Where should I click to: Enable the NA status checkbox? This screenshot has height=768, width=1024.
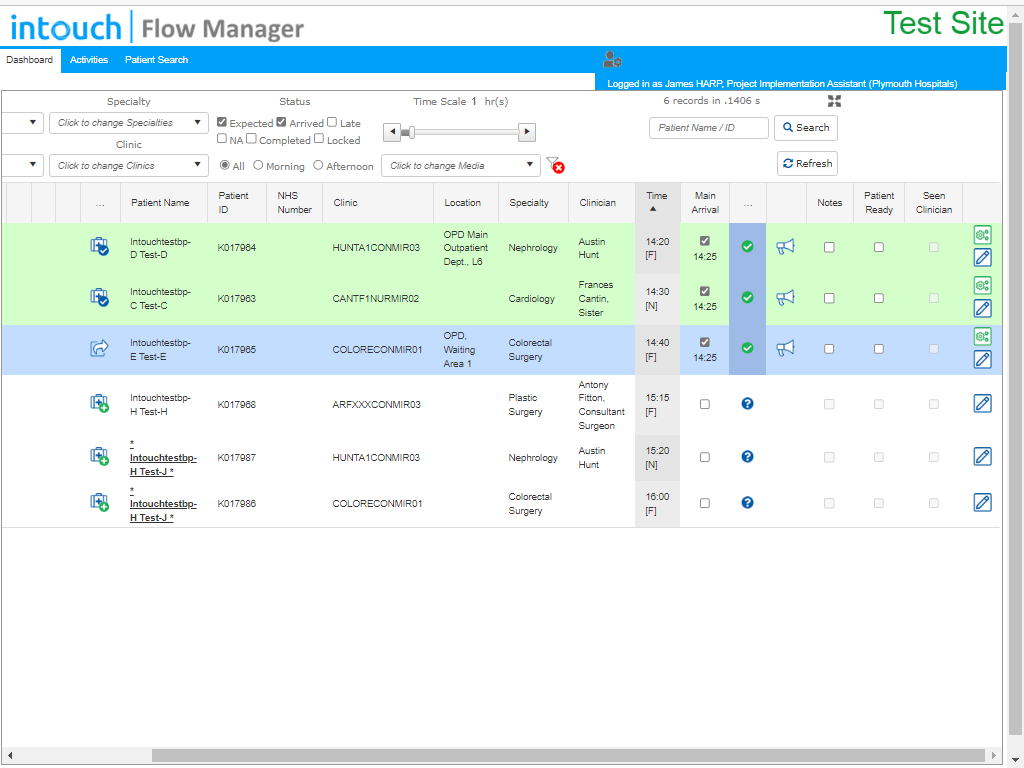point(222,138)
